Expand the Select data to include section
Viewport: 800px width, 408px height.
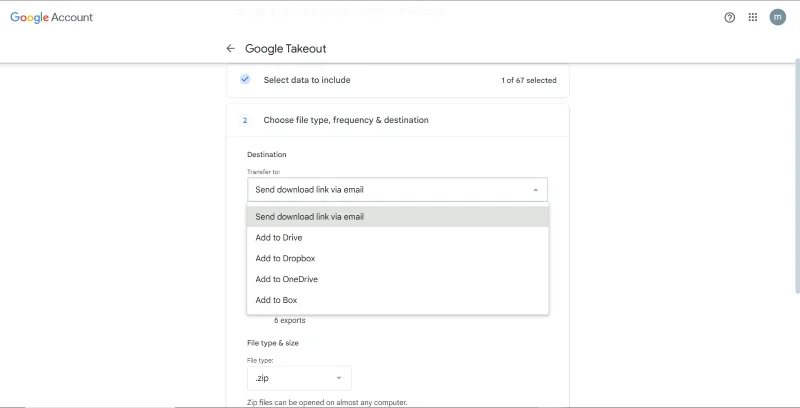(x=397, y=80)
